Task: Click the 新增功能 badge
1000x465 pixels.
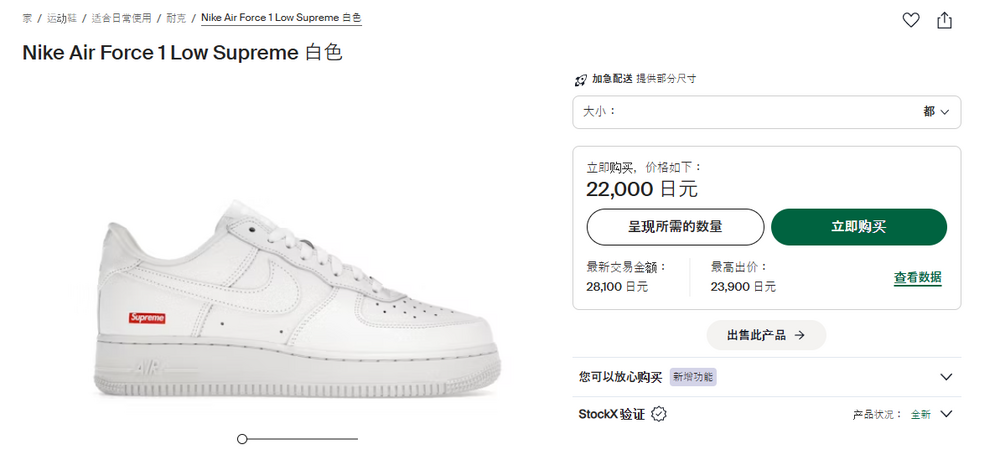Action: [x=694, y=377]
